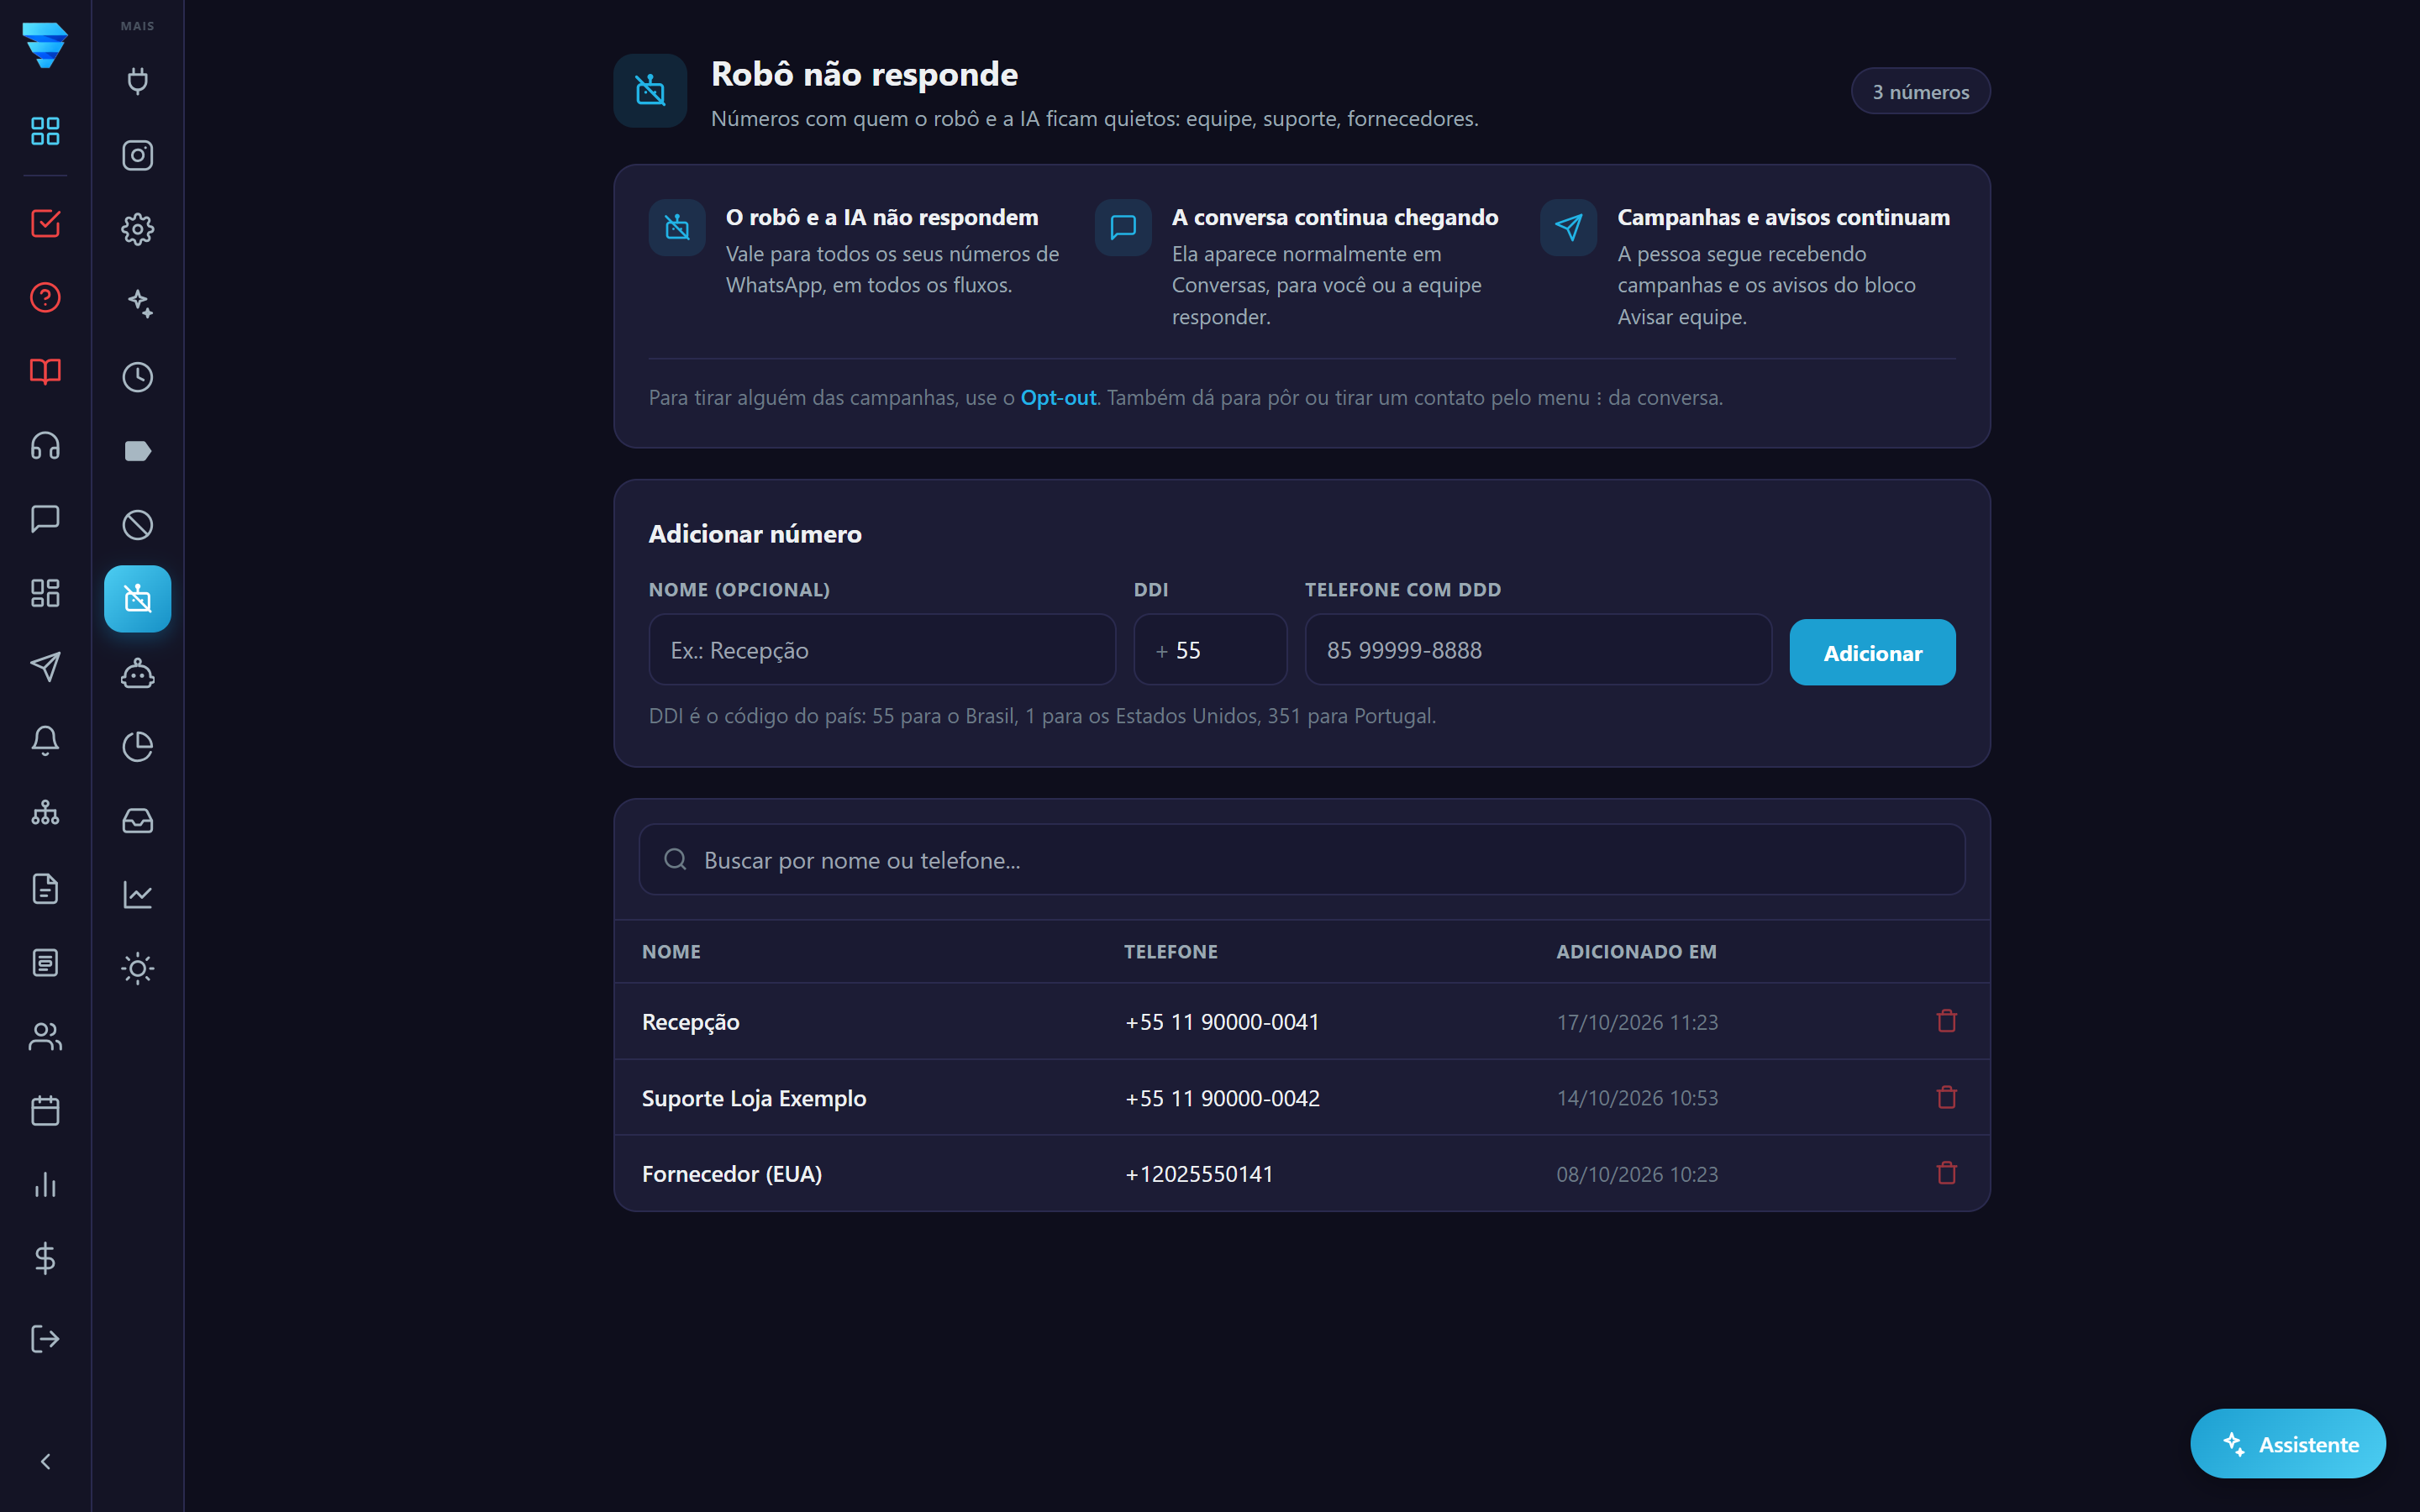The width and height of the screenshot is (2420, 1512).
Task: Open the headphones support icon
Action: (45, 445)
